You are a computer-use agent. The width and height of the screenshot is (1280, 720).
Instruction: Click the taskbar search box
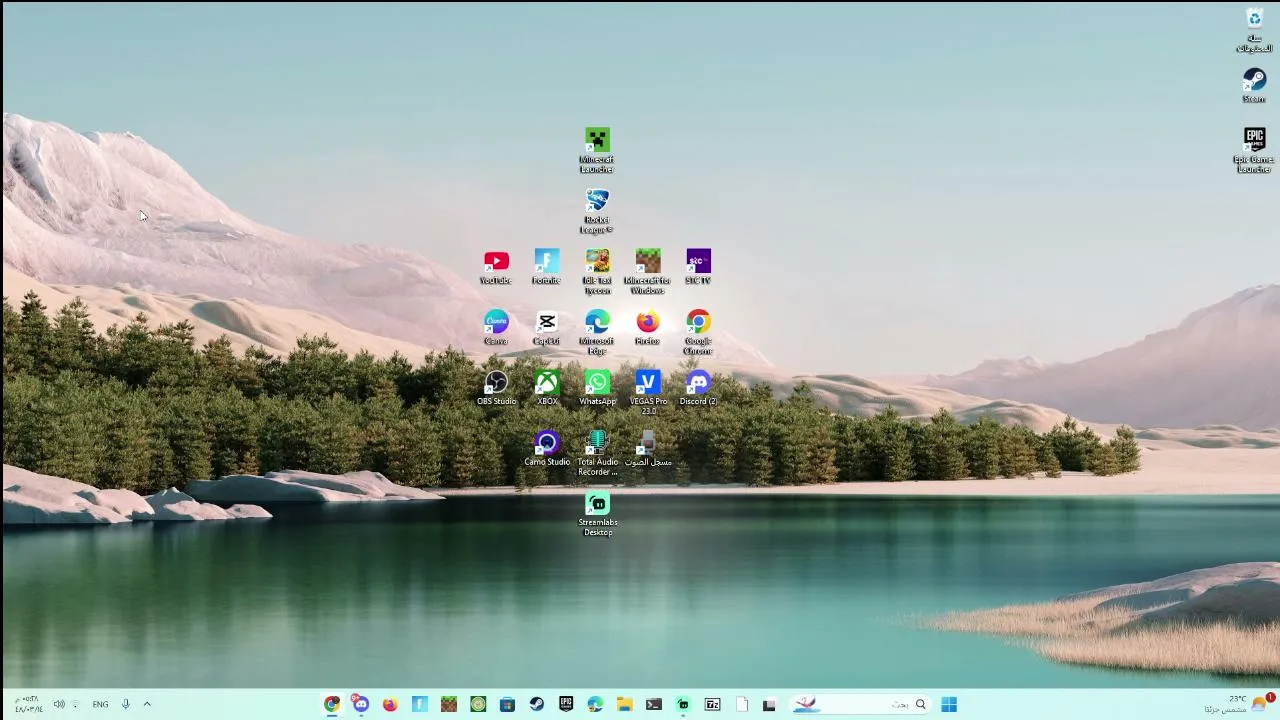(860, 705)
